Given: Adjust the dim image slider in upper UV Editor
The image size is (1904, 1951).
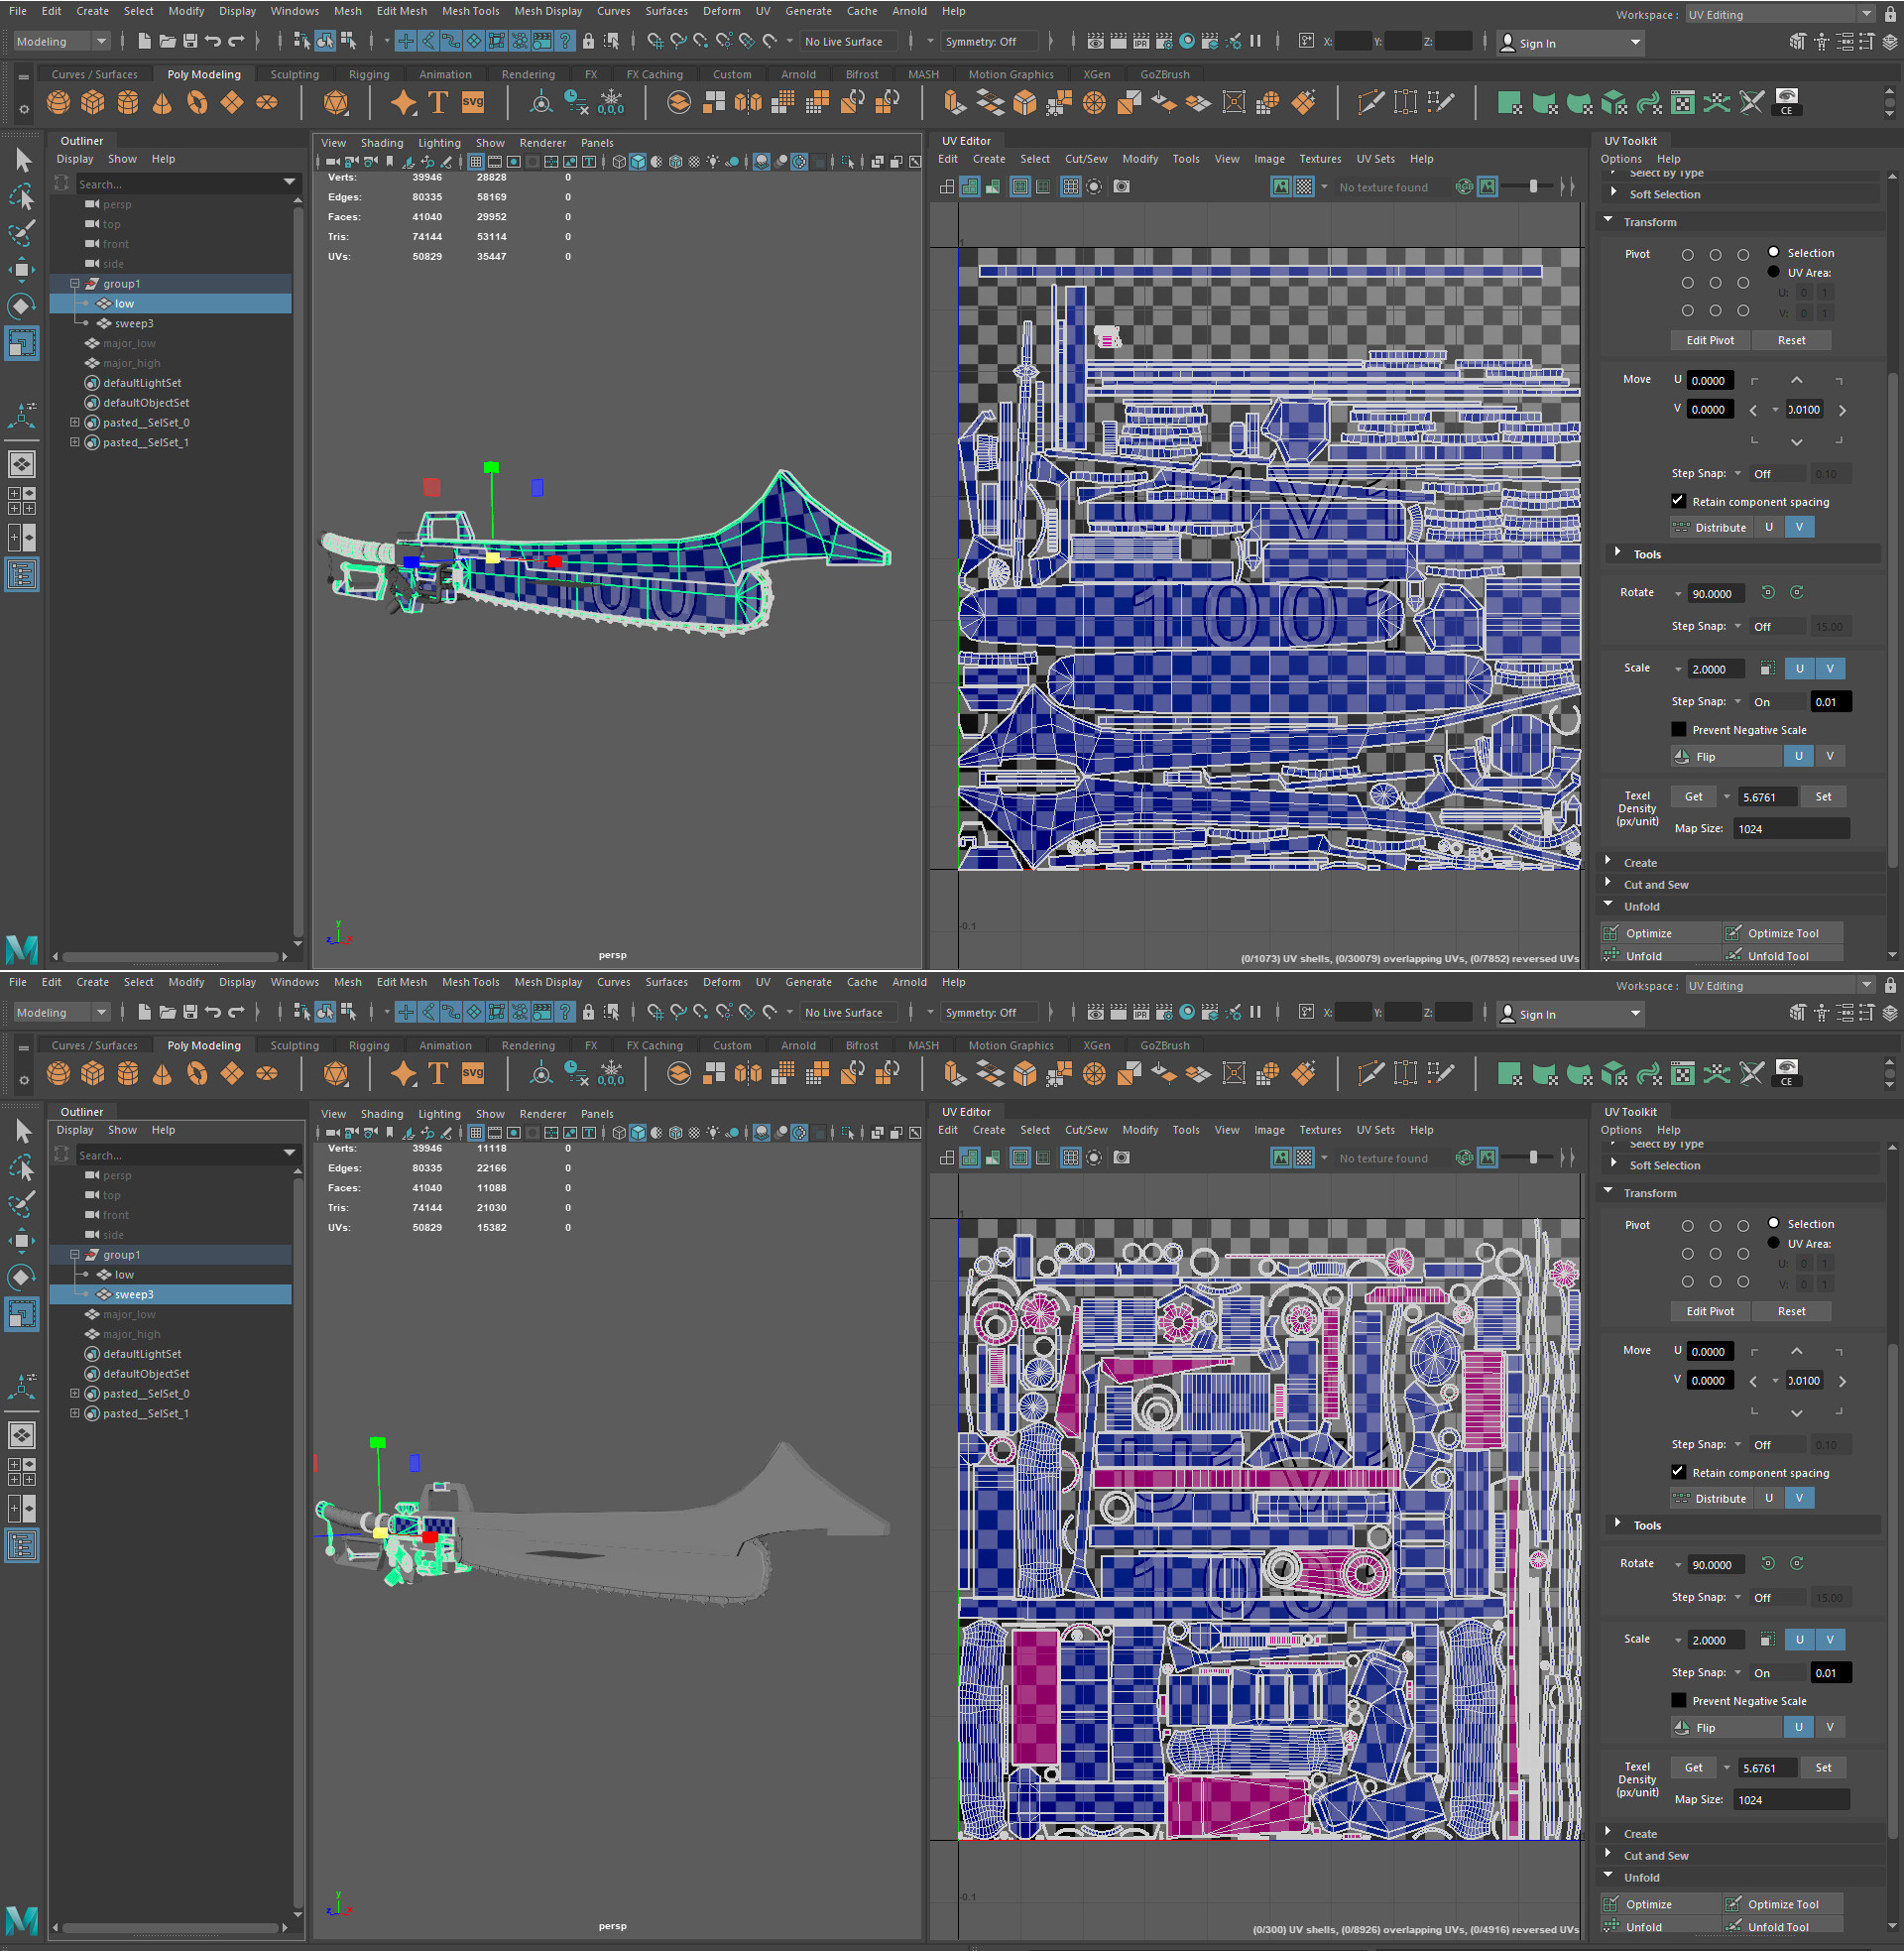Looking at the screenshot, I should point(1533,187).
